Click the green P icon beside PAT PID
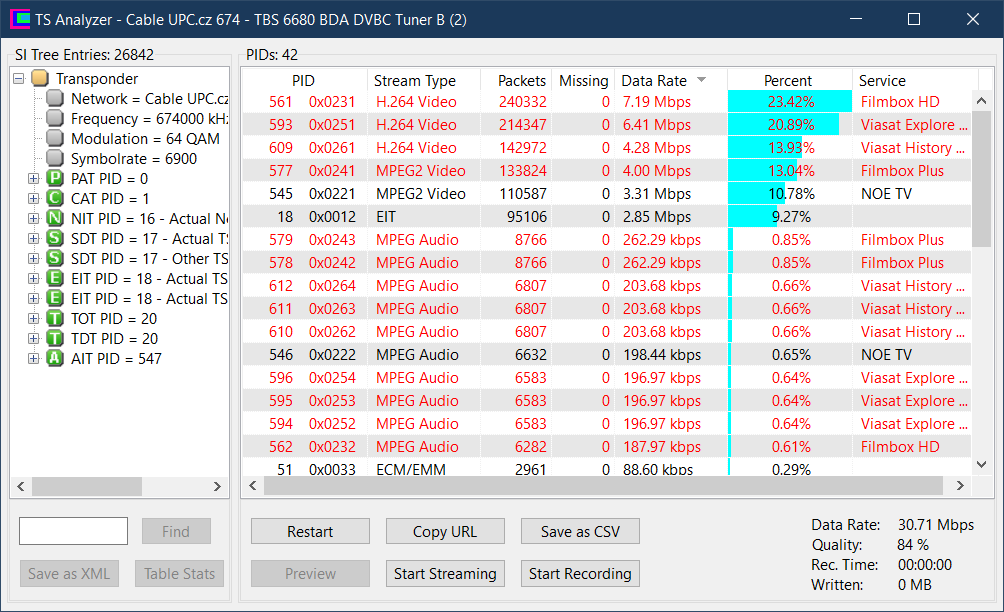Image resolution: width=1004 pixels, height=612 pixels. coord(55,179)
